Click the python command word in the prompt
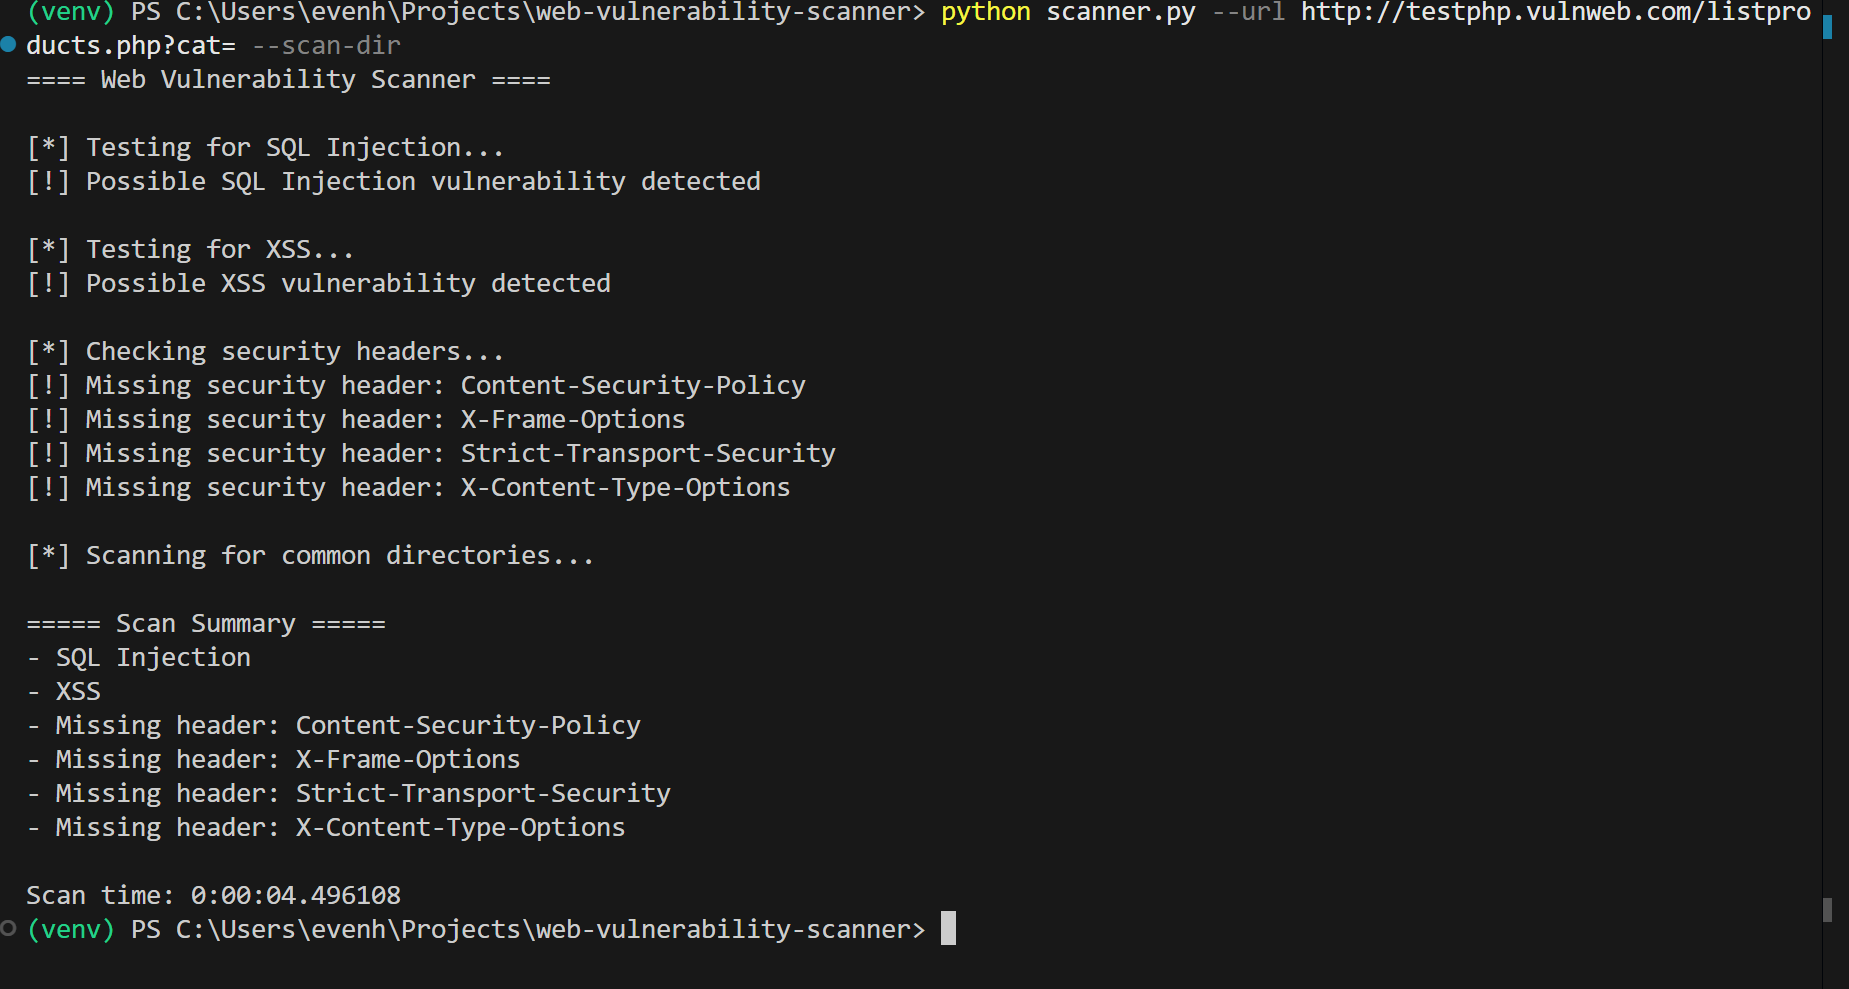The width and height of the screenshot is (1849, 989). pyautogui.click(x=985, y=12)
